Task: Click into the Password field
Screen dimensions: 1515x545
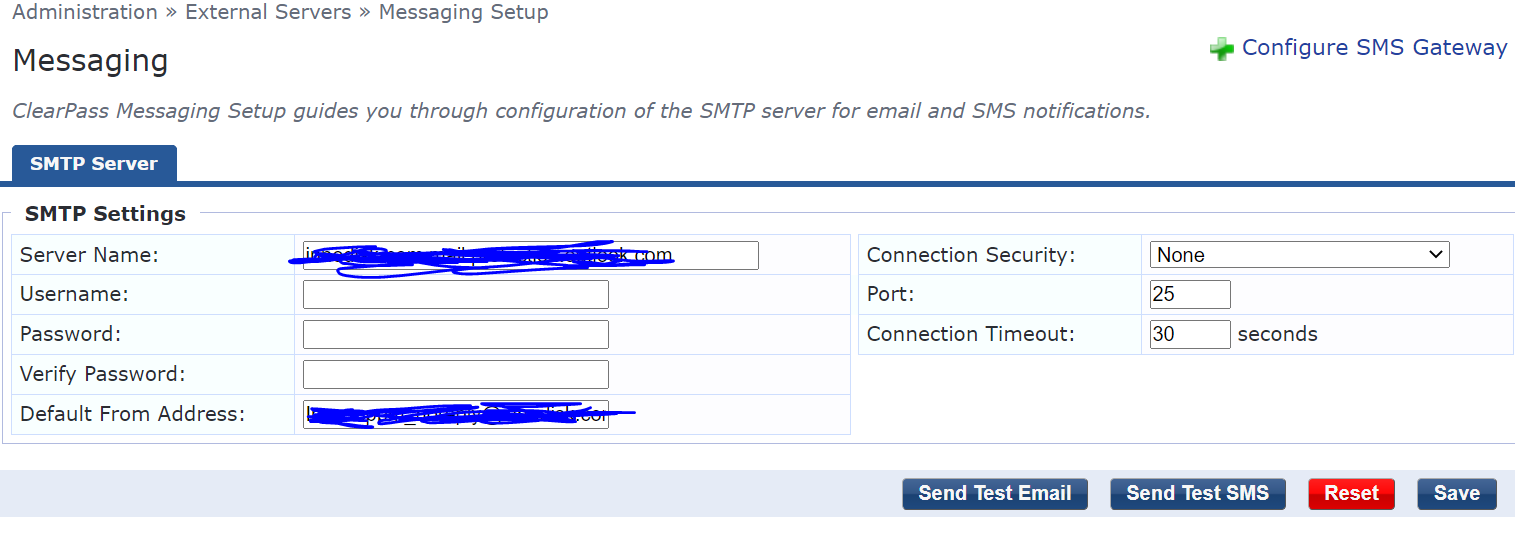Action: (x=456, y=335)
